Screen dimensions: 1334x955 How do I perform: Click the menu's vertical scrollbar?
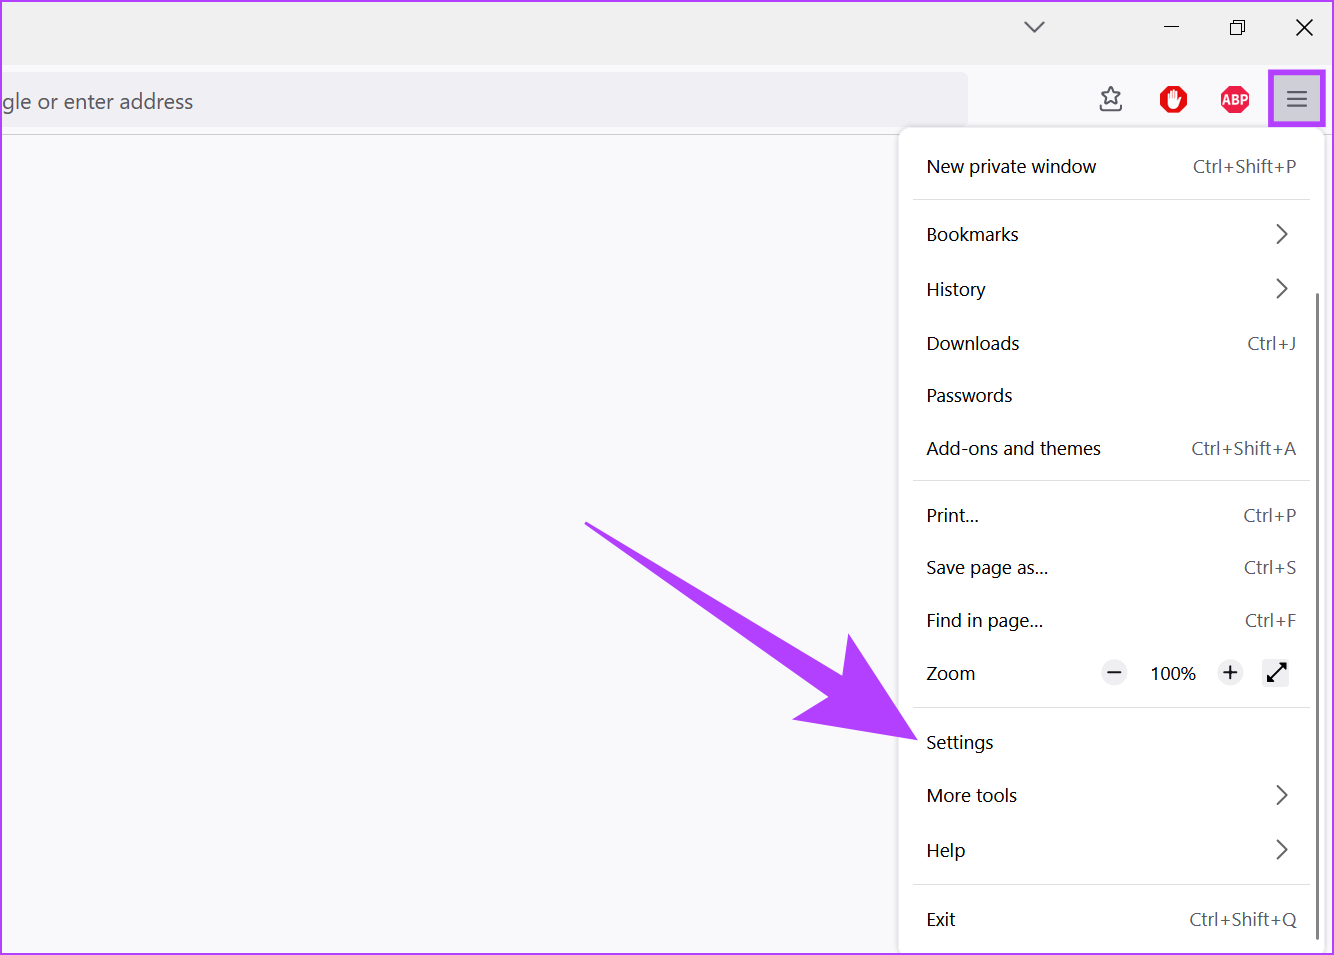(1316, 600)
